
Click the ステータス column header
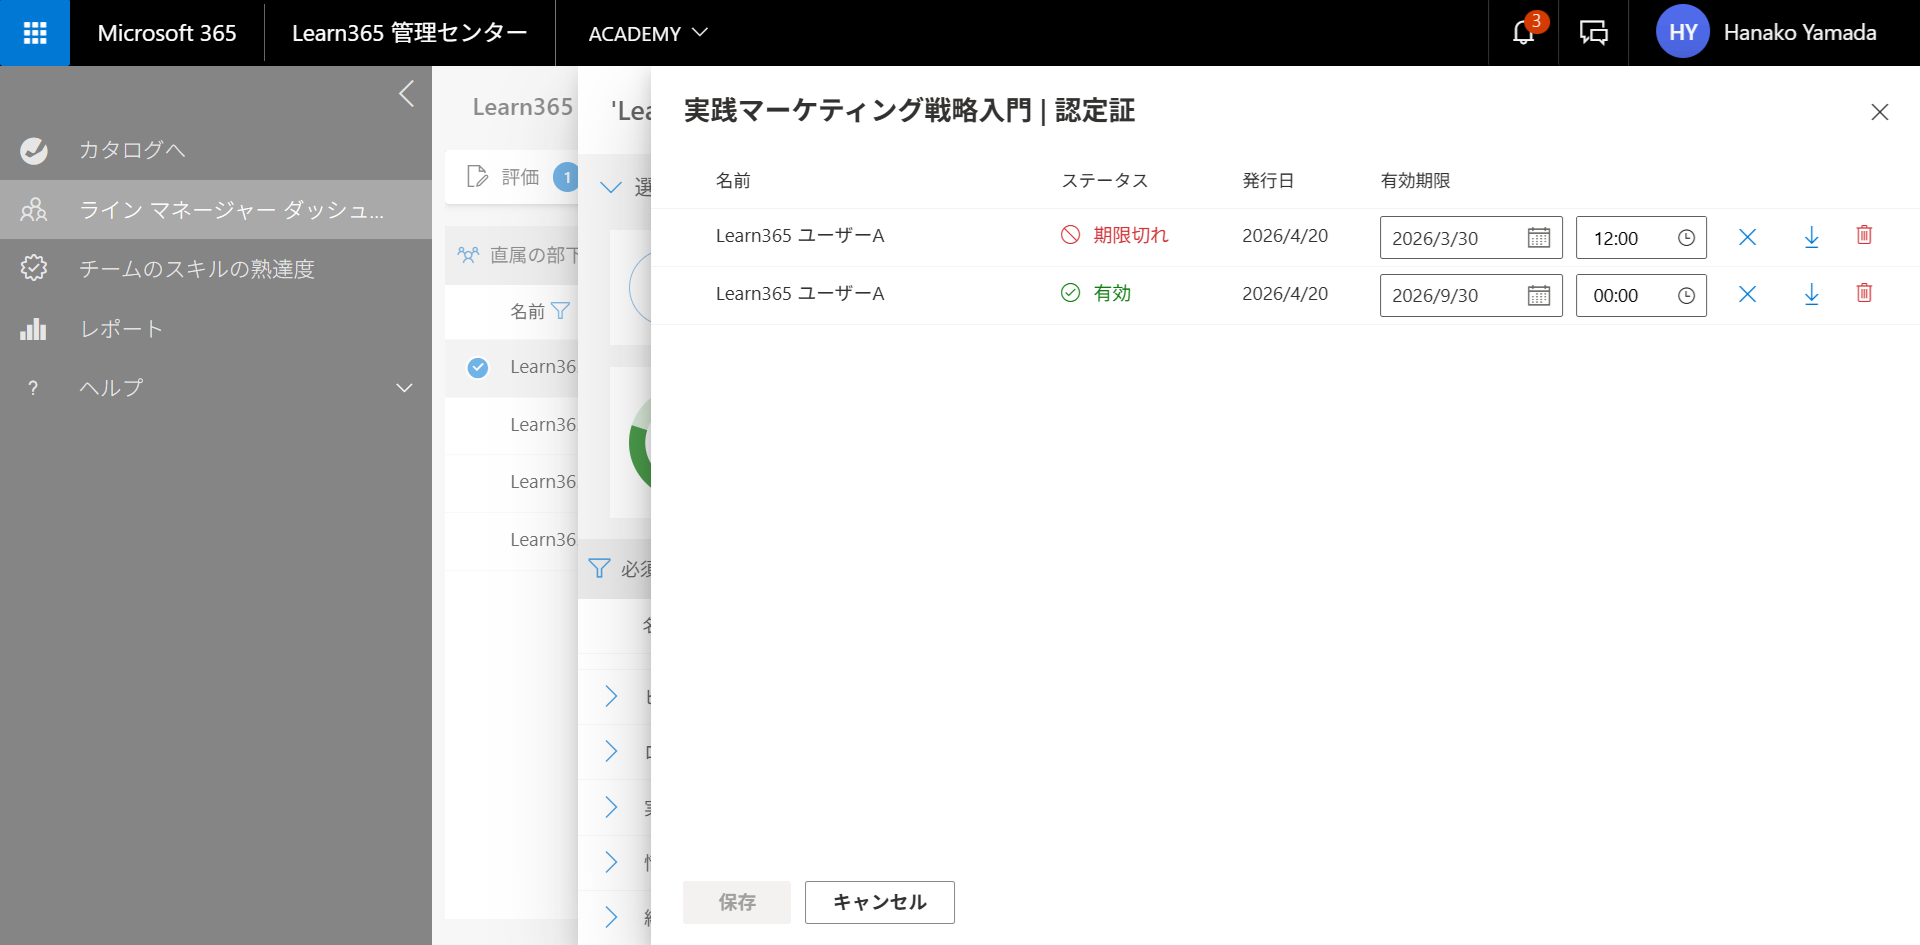point(1105,181)
